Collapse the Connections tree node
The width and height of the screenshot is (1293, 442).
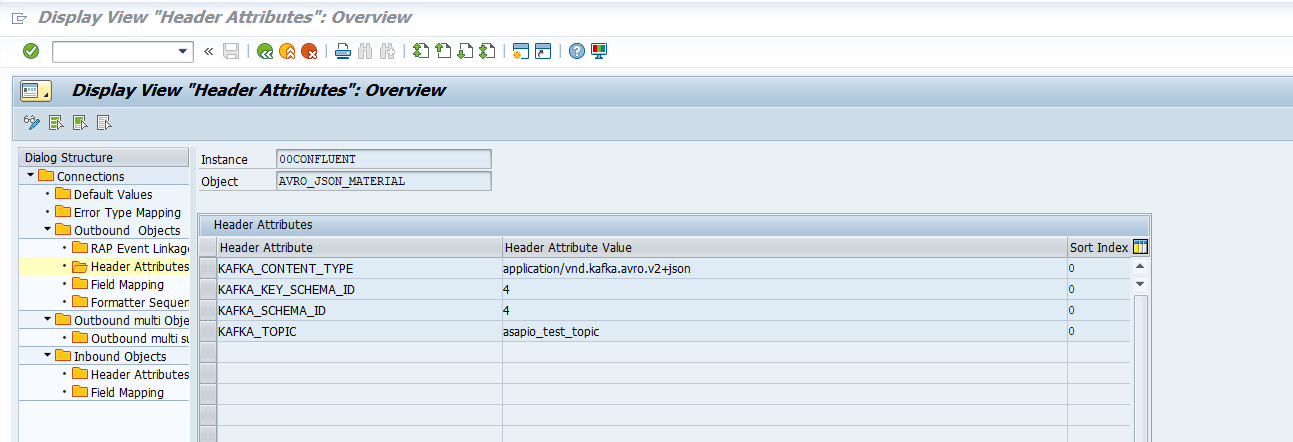tap(31, 176)
